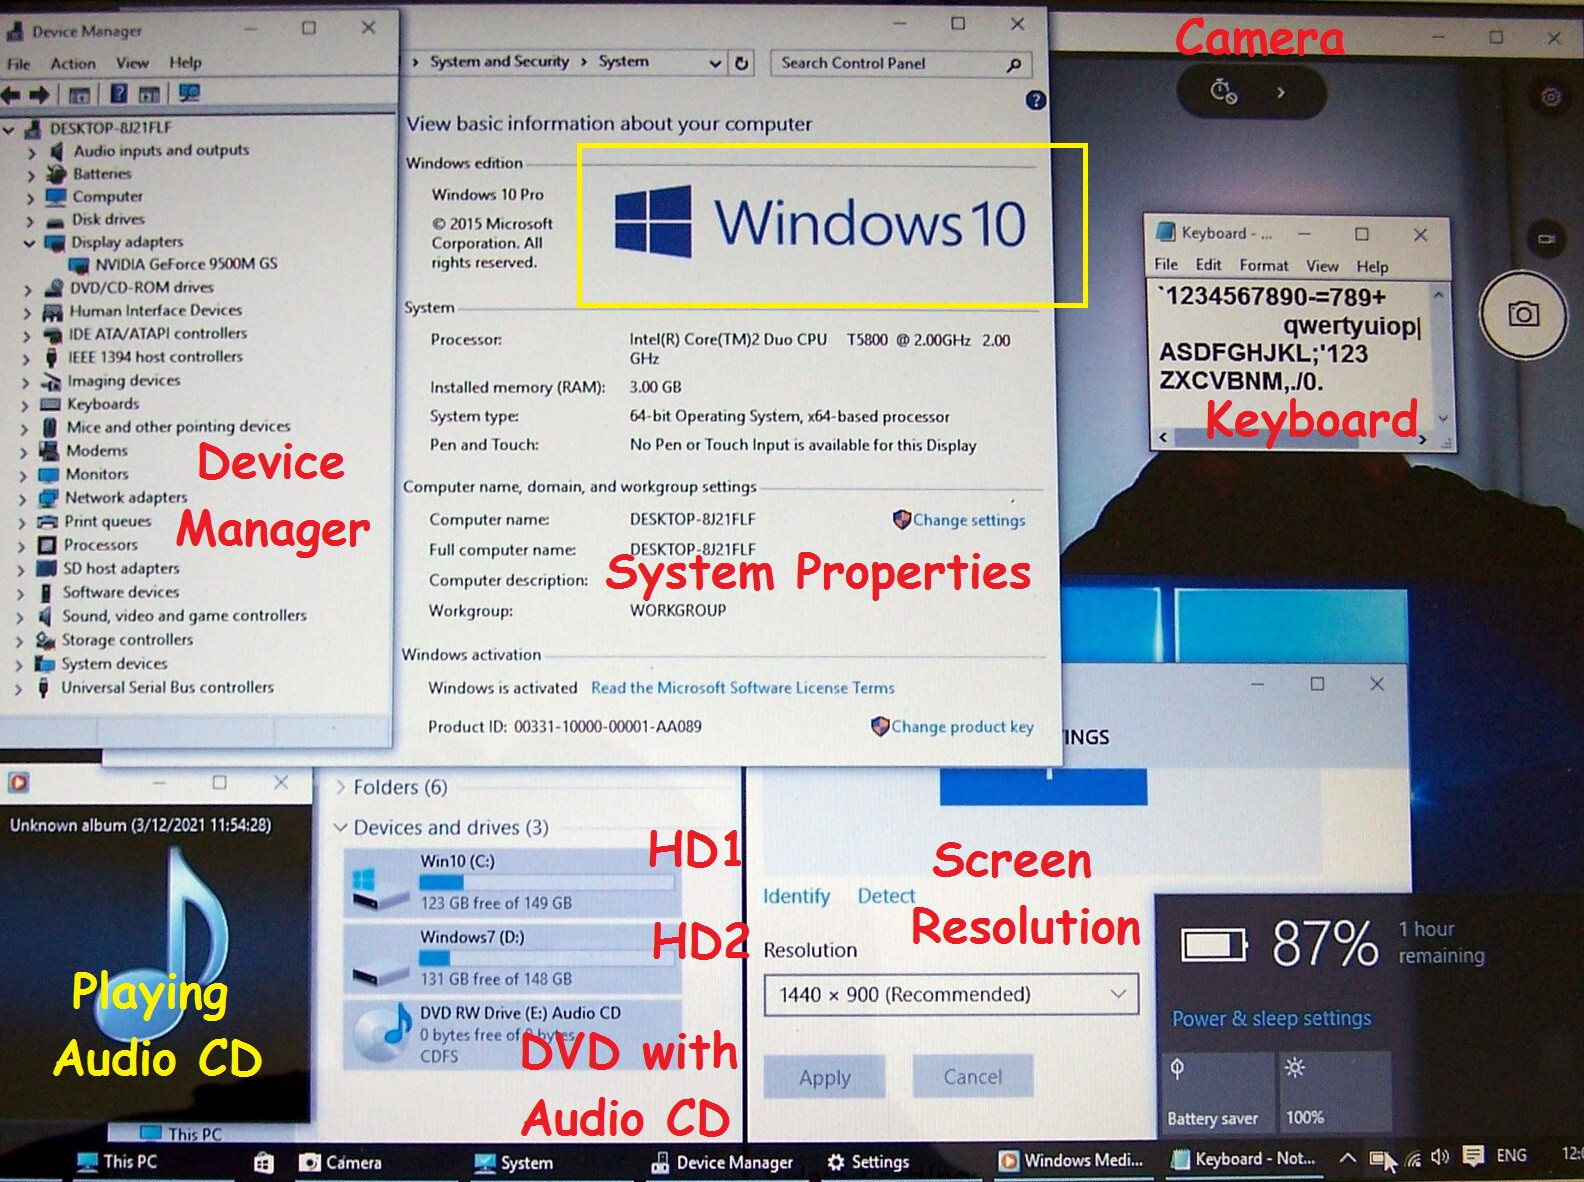Select the Windows7 (D:) drive
Screen dimensions: 1584x1182
click(511, 958)
